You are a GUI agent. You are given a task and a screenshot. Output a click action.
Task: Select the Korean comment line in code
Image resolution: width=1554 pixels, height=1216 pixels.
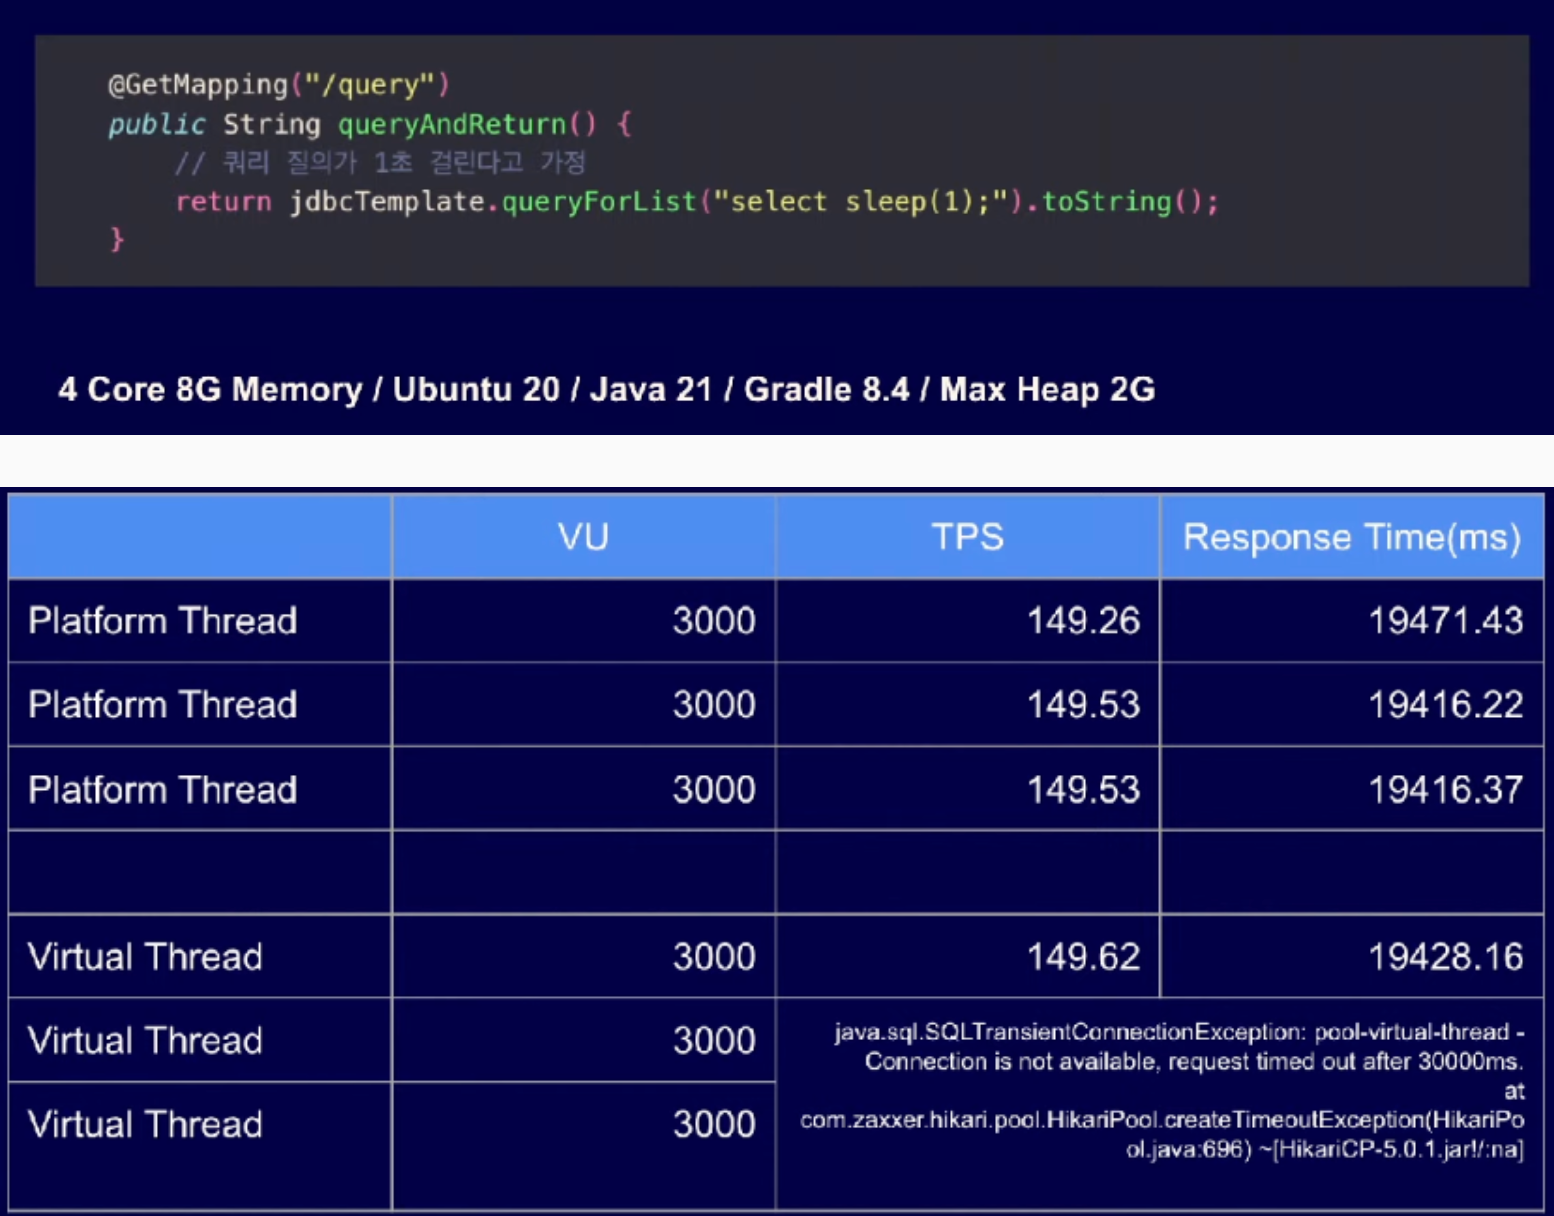tap(380, 163)
